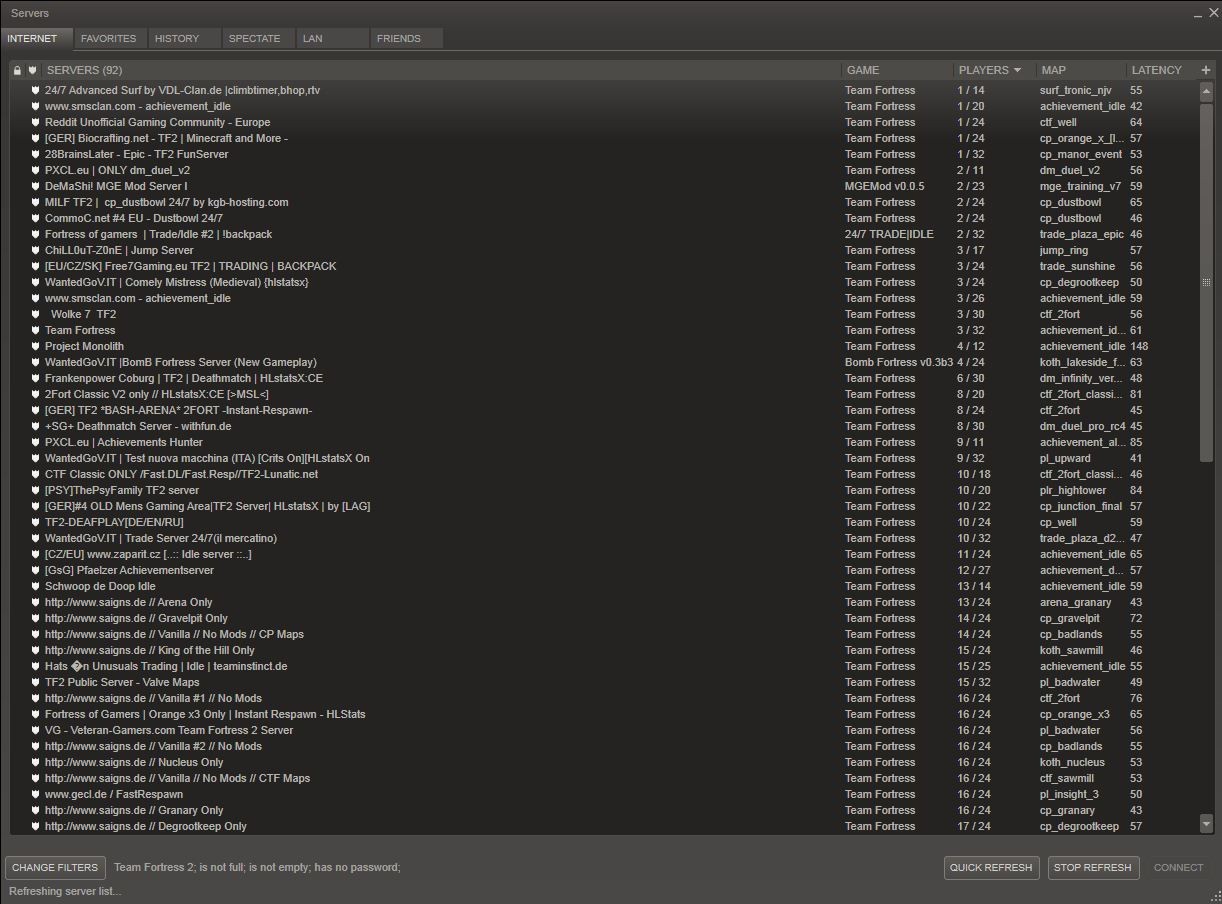Click the password lock column header icon
Viewport: 1222px width, 904px height.
click(x=17, y=71)
